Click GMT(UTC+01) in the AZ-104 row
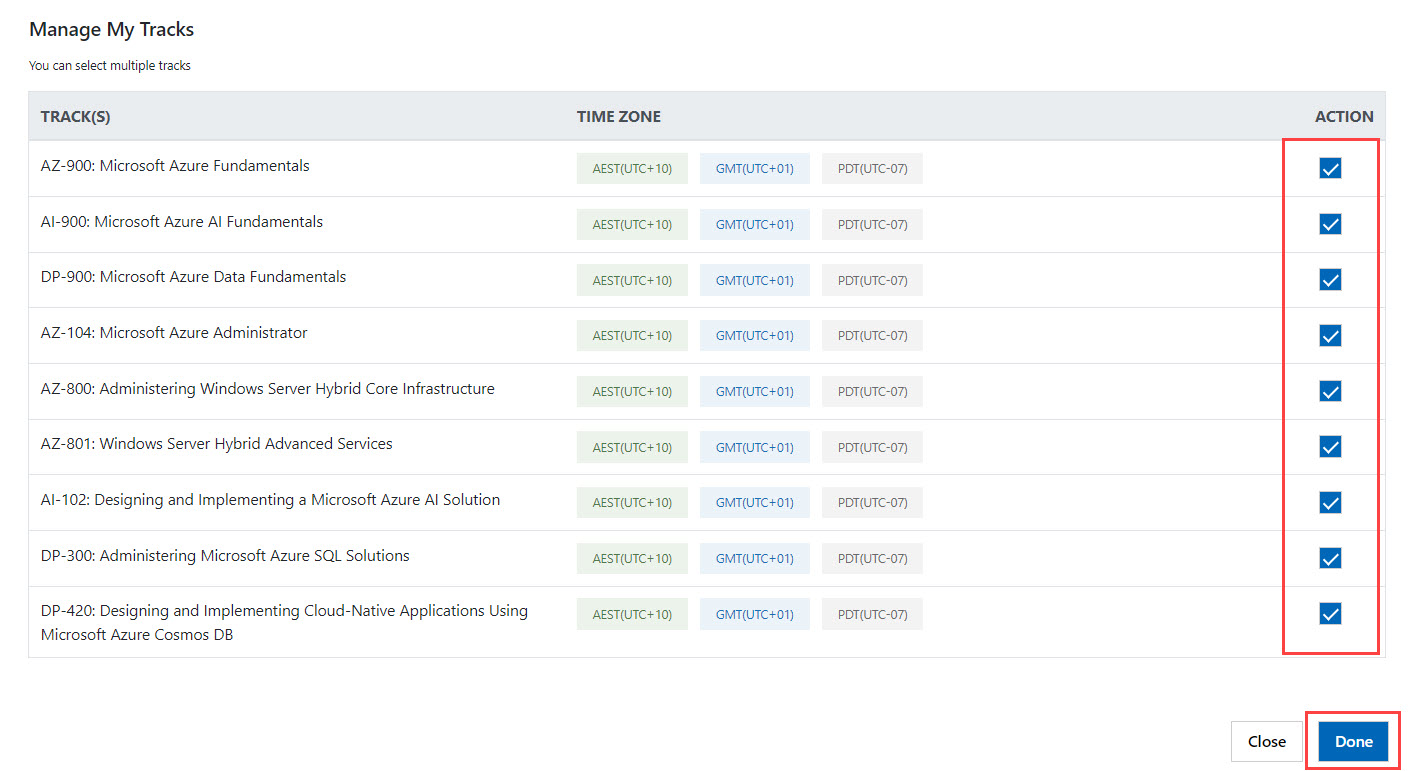Screen dimensions: 1414x771 click(x=755, y=335)
